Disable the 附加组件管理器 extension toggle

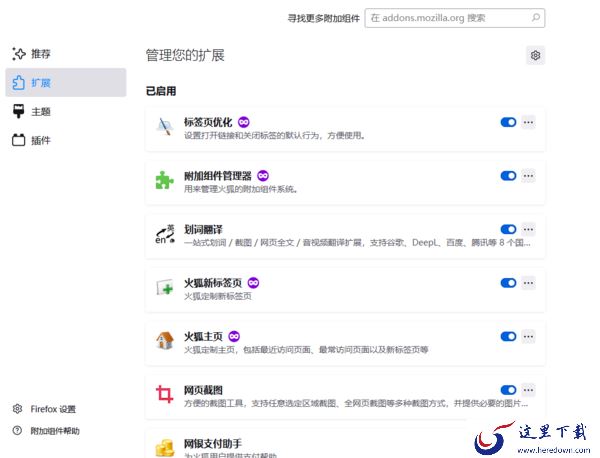tap(508, 176)
